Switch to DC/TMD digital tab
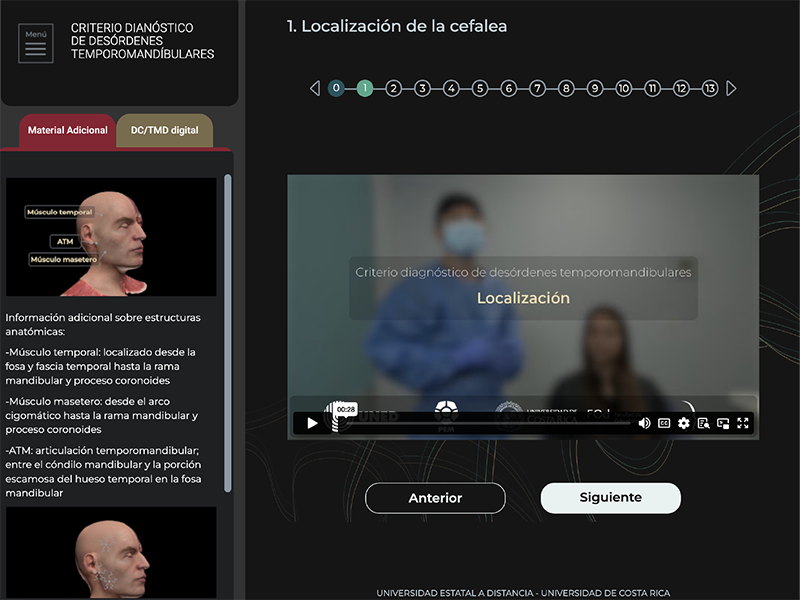The height and width of the screenshot is (600, 800). click(164, 131)
